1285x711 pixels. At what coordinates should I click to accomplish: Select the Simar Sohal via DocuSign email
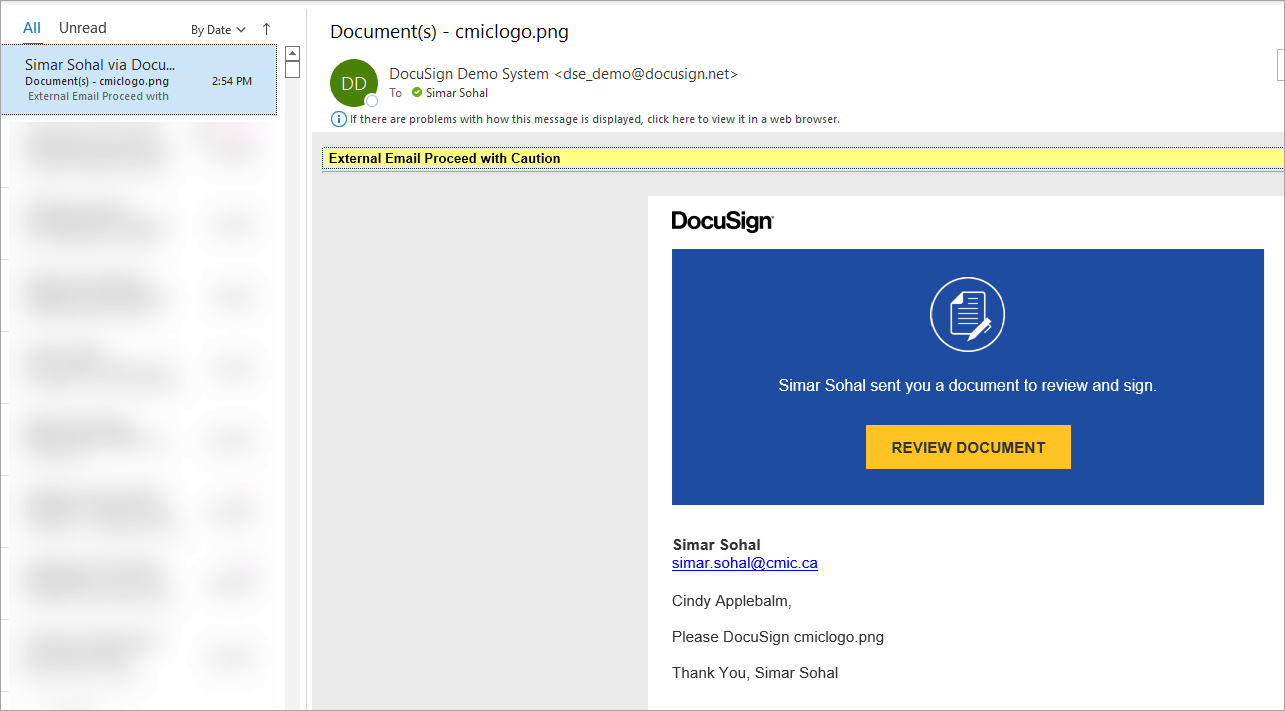coord(139,80)
